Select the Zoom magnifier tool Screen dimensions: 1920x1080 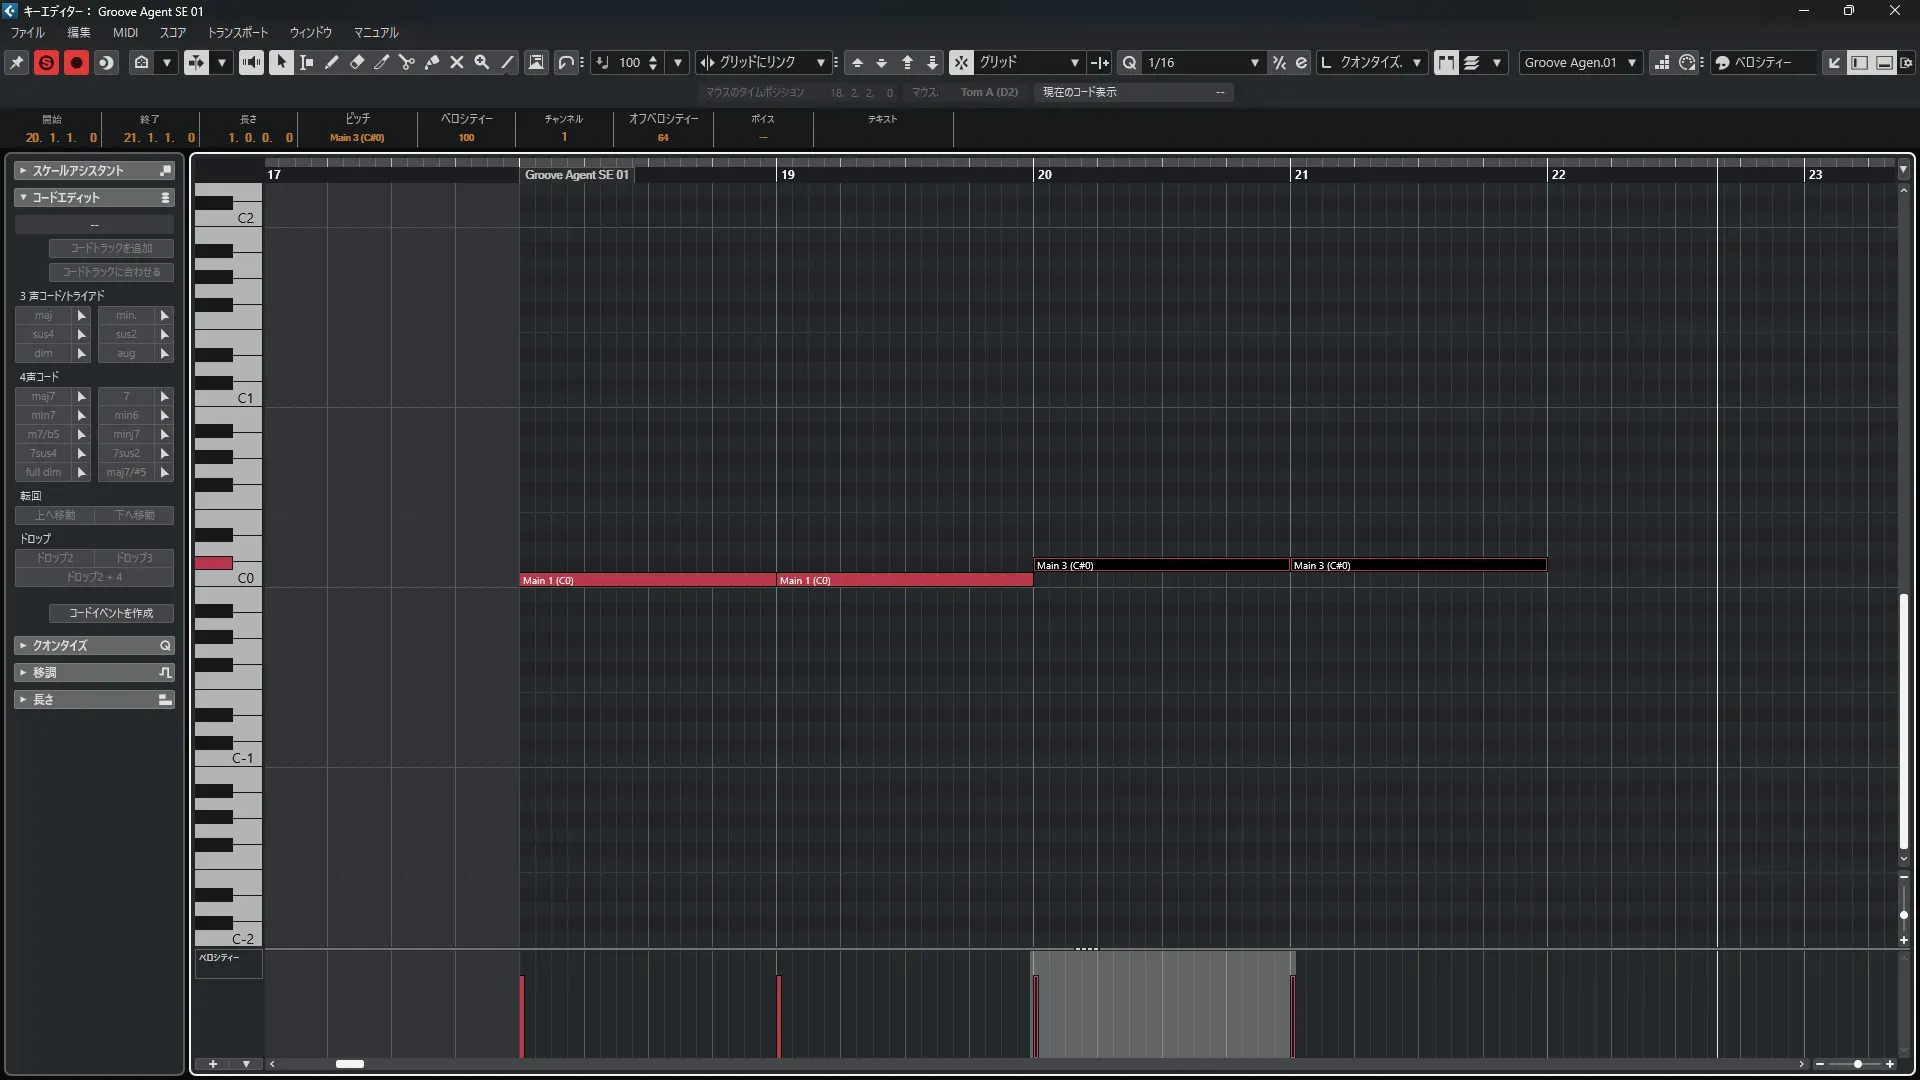tap(482, 62)
